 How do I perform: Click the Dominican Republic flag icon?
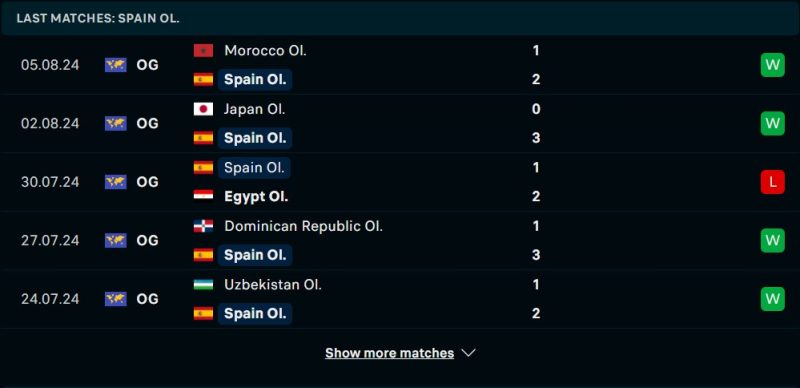[203, 226]
